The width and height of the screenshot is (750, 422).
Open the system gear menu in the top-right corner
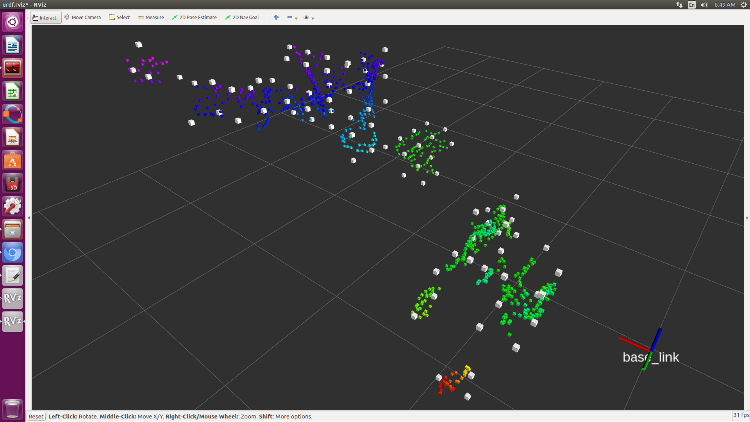pos(741,5)
